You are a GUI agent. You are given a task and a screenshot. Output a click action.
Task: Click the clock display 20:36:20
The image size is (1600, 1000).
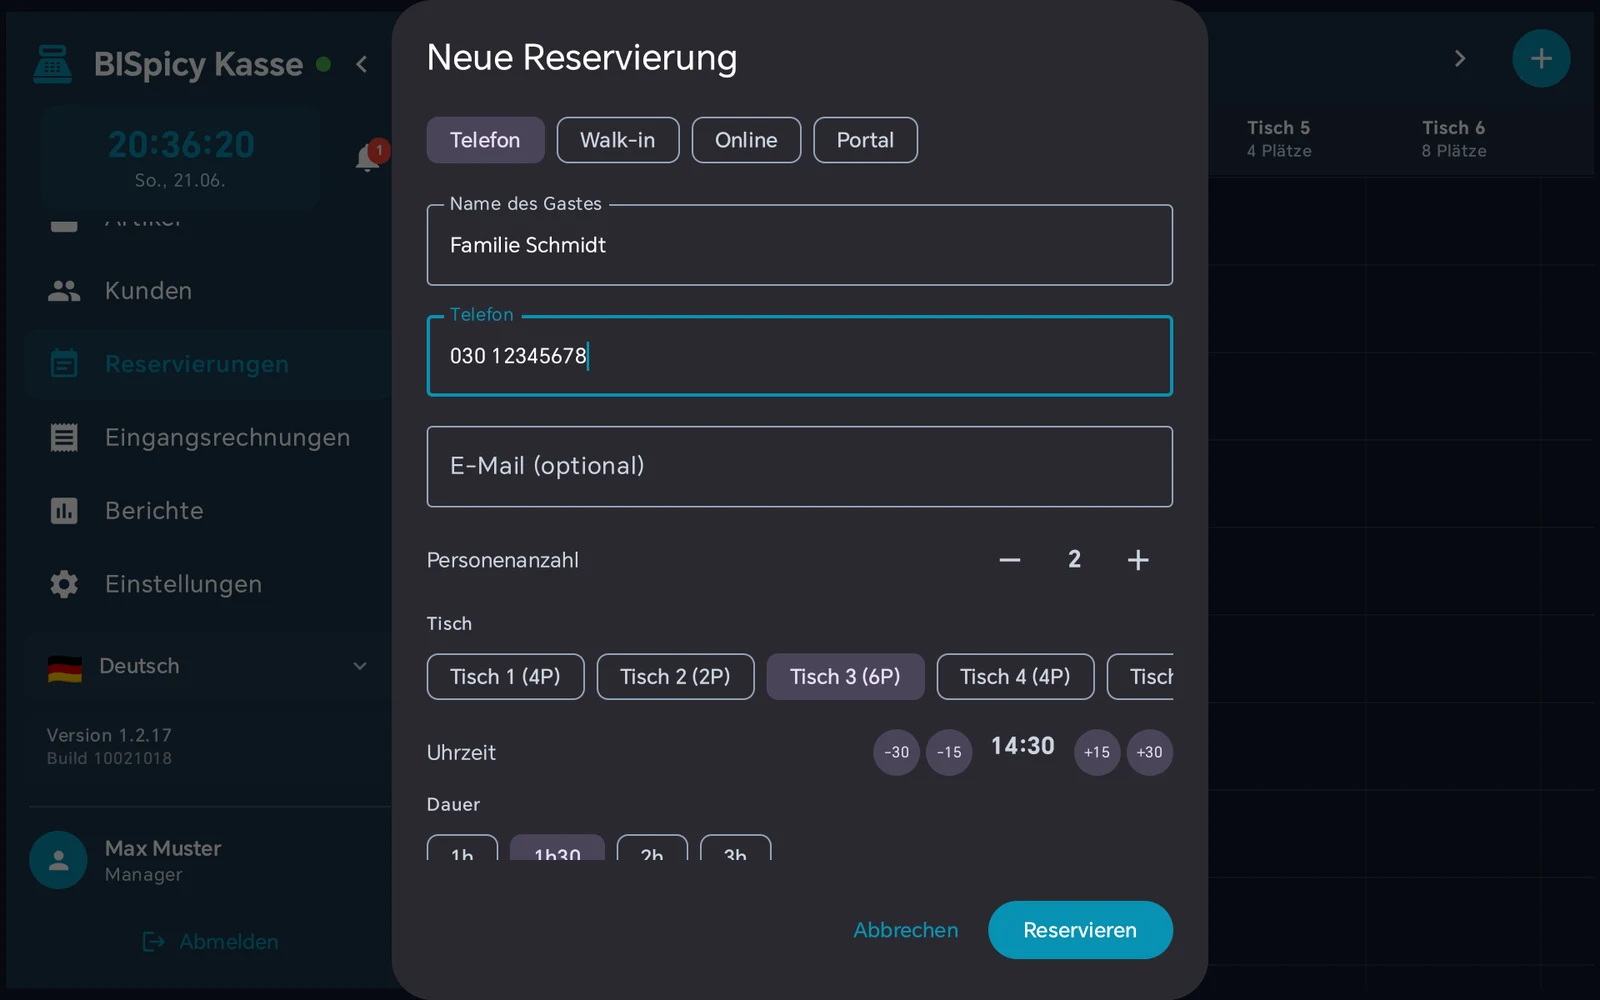[181, 145]
